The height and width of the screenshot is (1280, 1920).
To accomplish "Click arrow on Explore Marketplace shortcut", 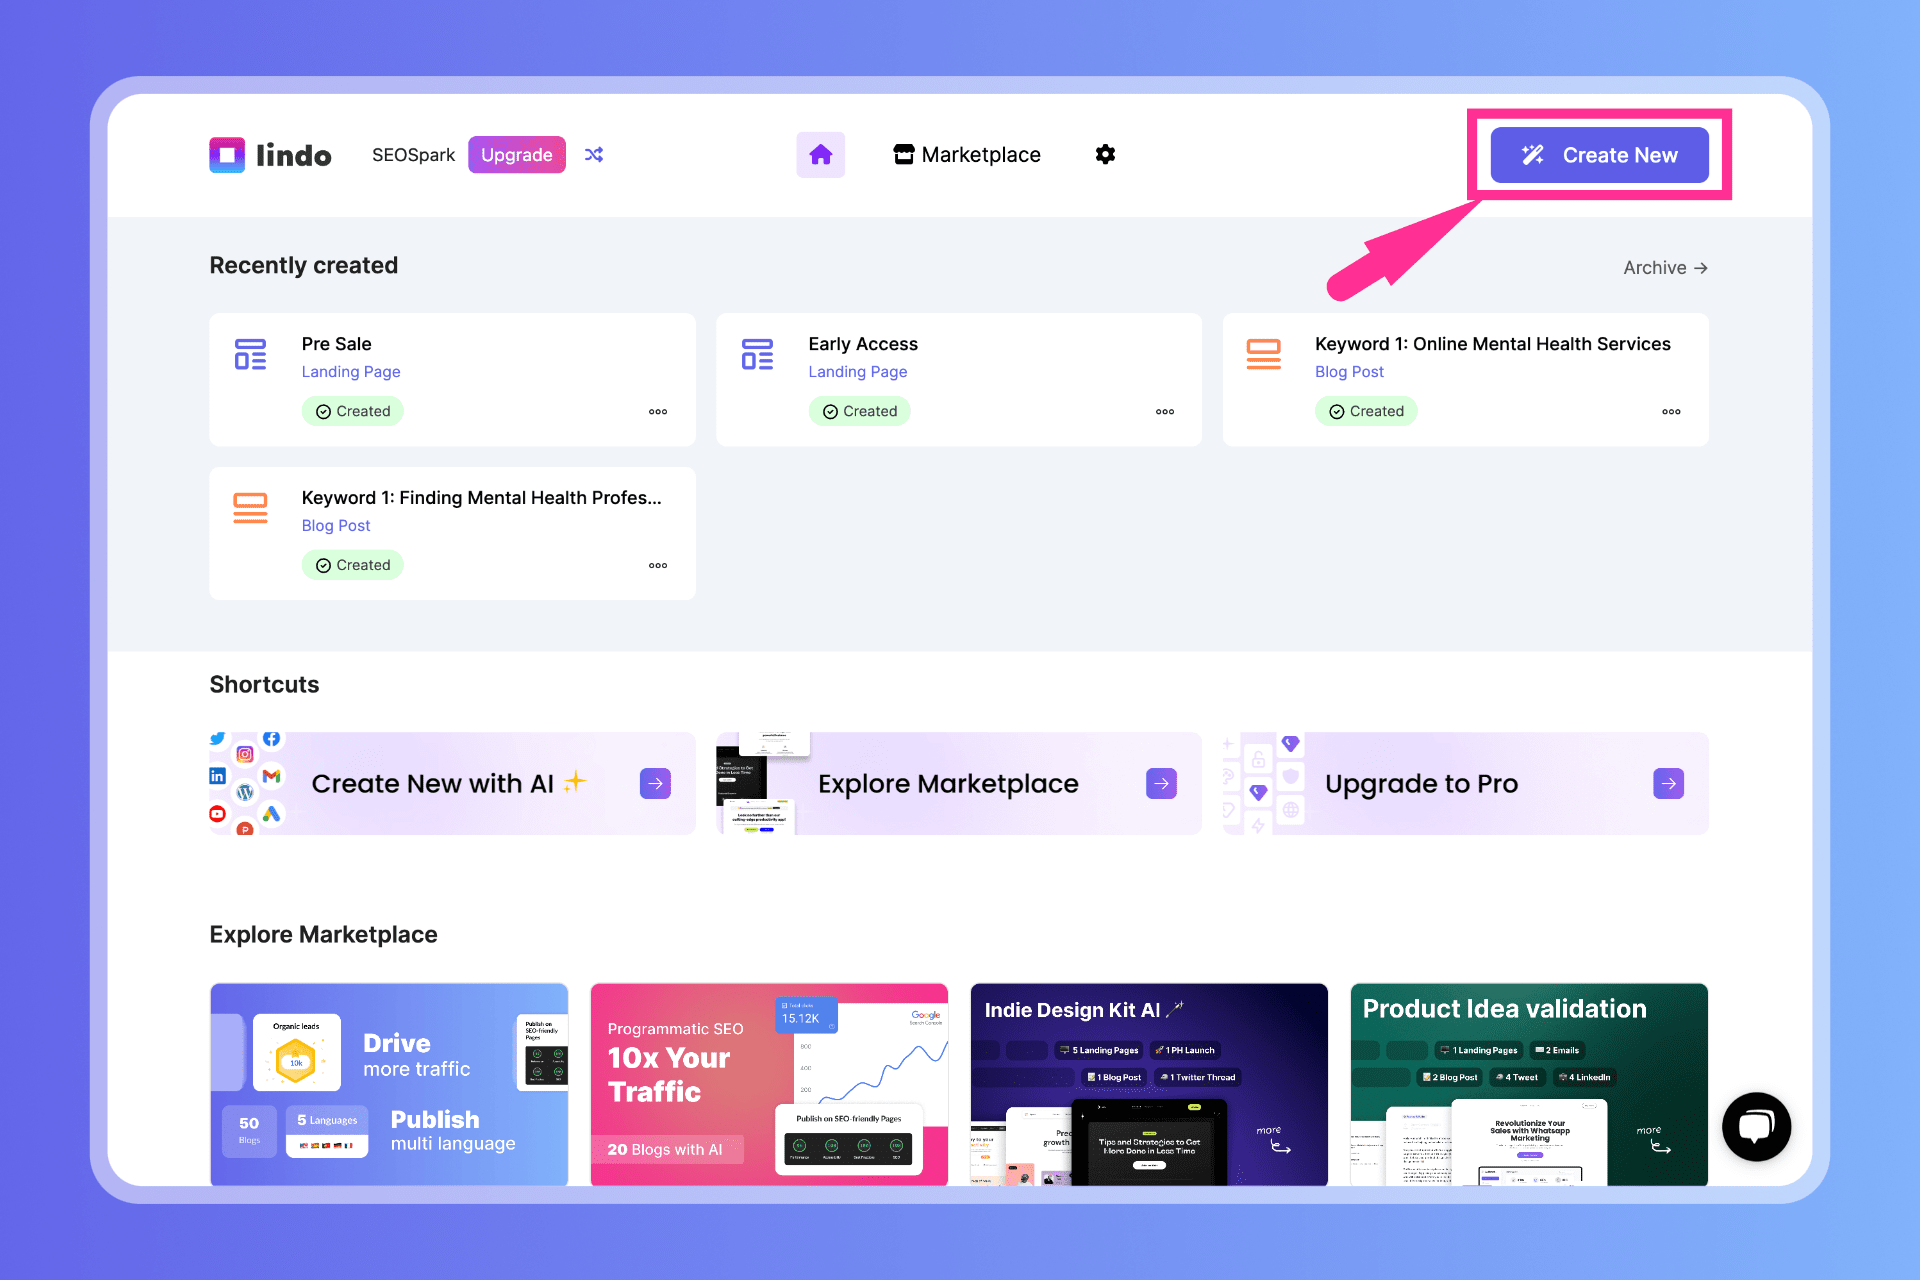I will 1161,783.
